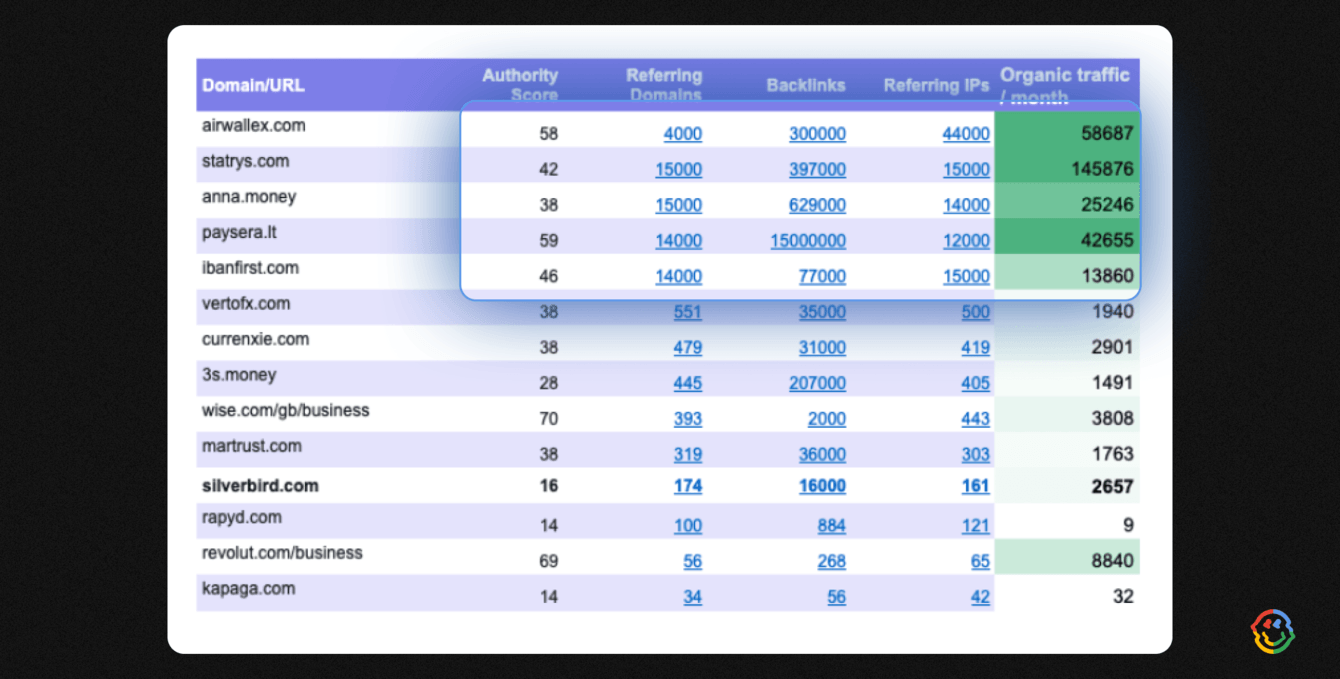
Task: Click rapyd.com organic traffic value 9
Action: pos(1129,526)
